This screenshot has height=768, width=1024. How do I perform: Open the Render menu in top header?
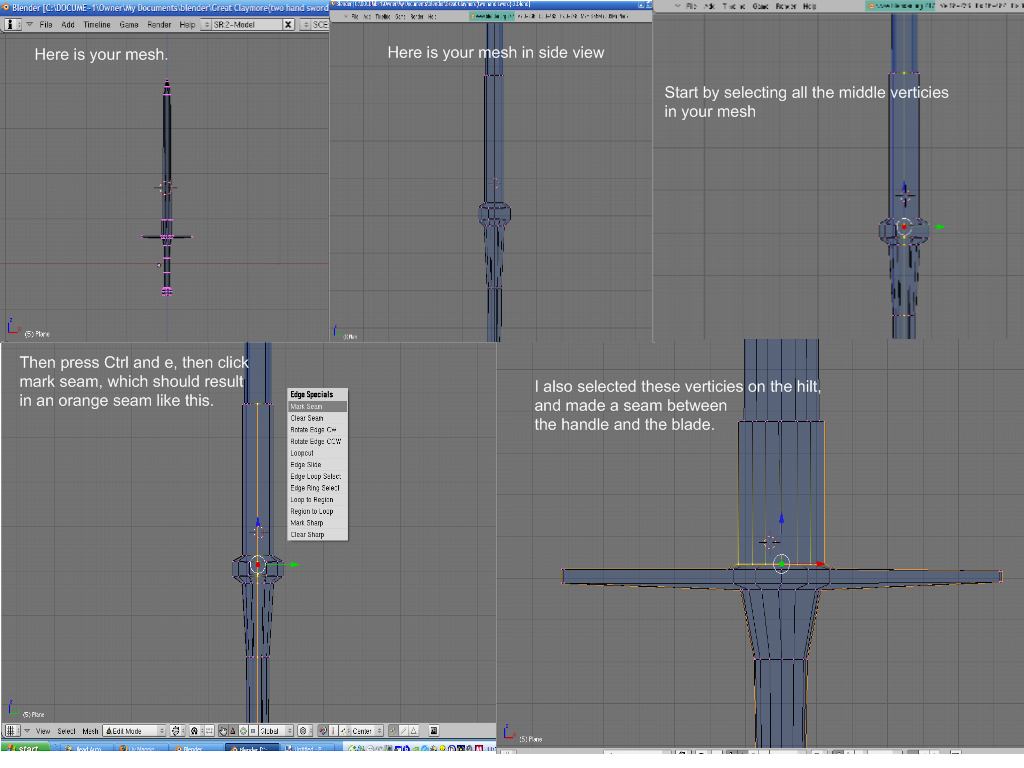click(159, 25)
